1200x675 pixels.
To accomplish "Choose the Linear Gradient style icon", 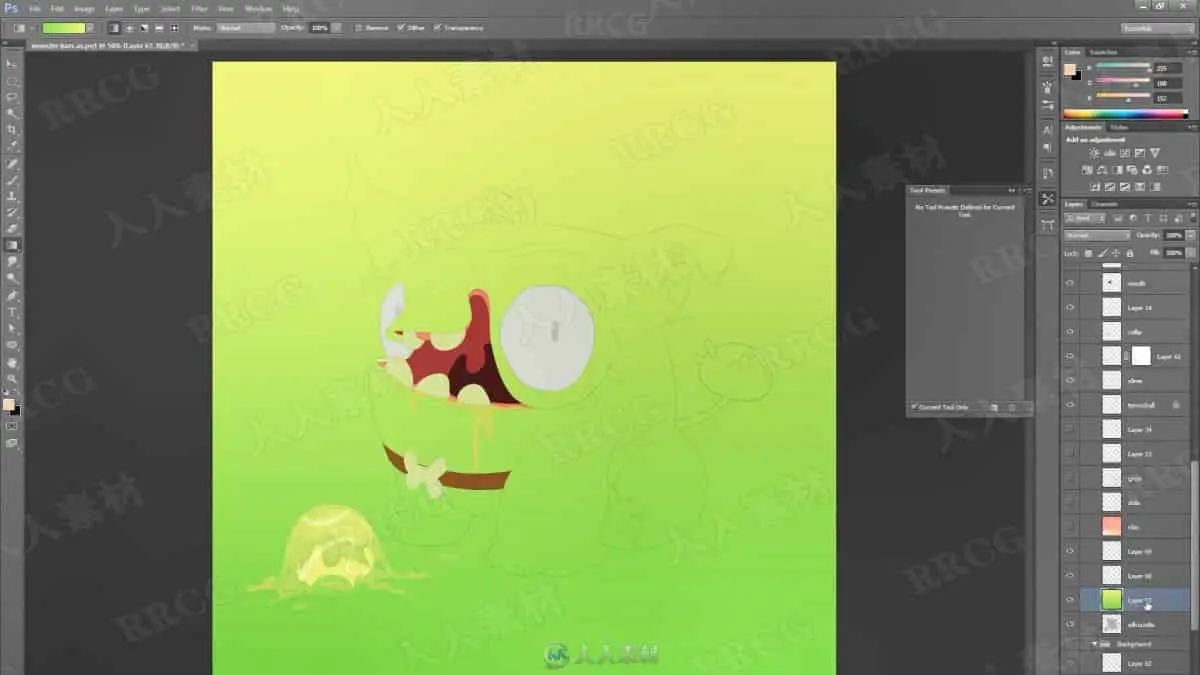I will 114,28.
